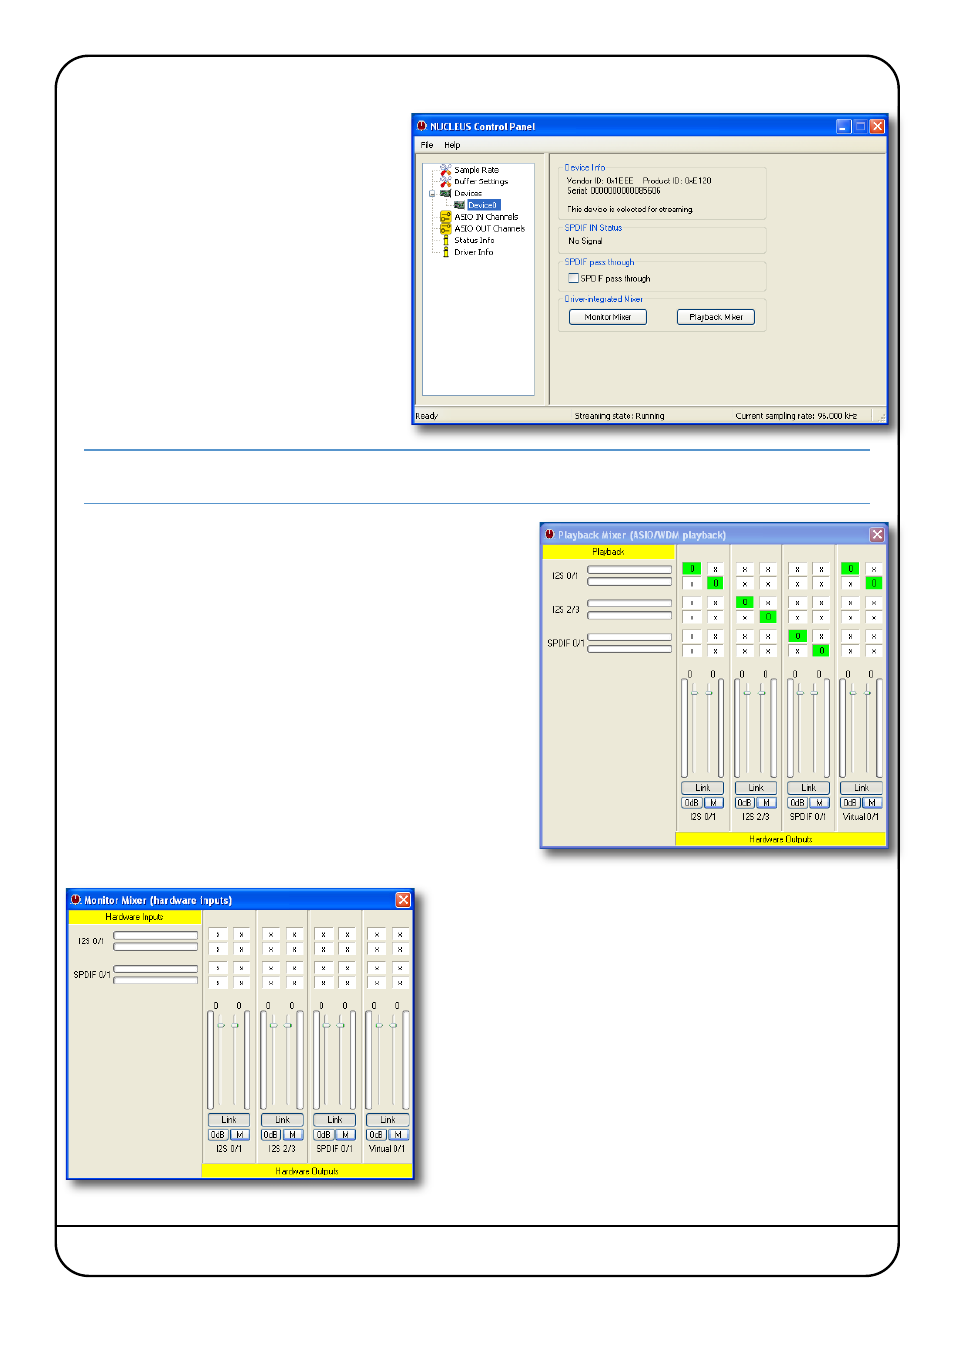Open the File menu

(427, 145)
